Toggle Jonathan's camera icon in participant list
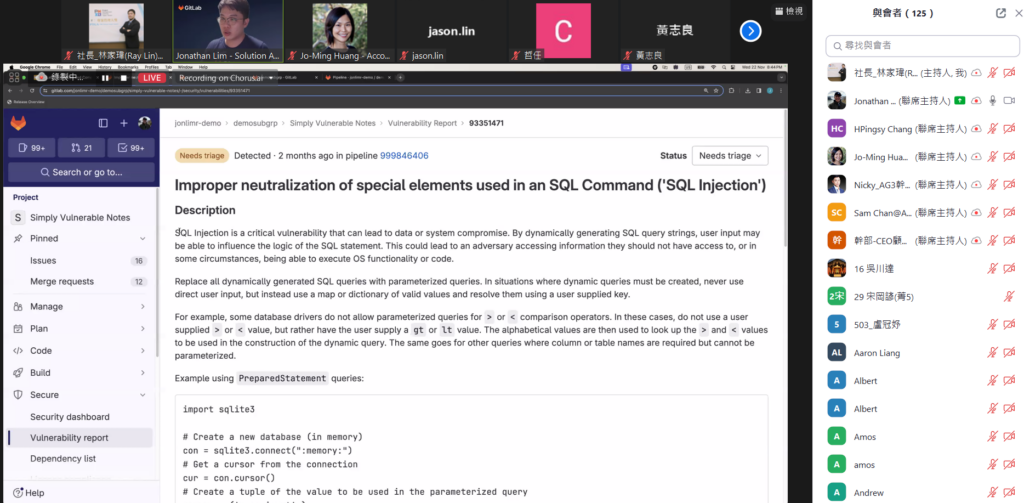 (x=1009, y=101)
